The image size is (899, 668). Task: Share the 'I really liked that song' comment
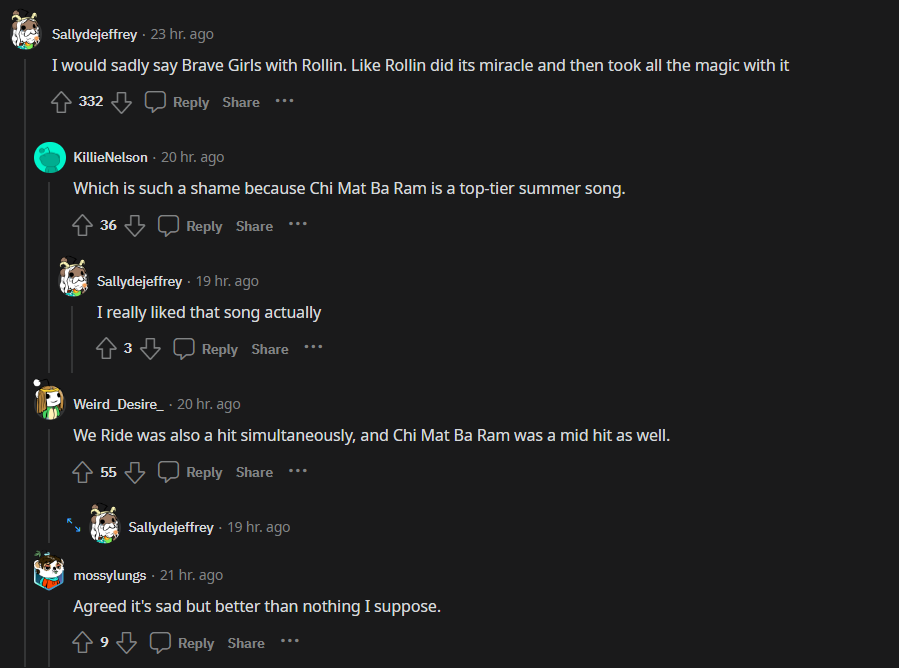pyautogui.click(x=270, y=349)
